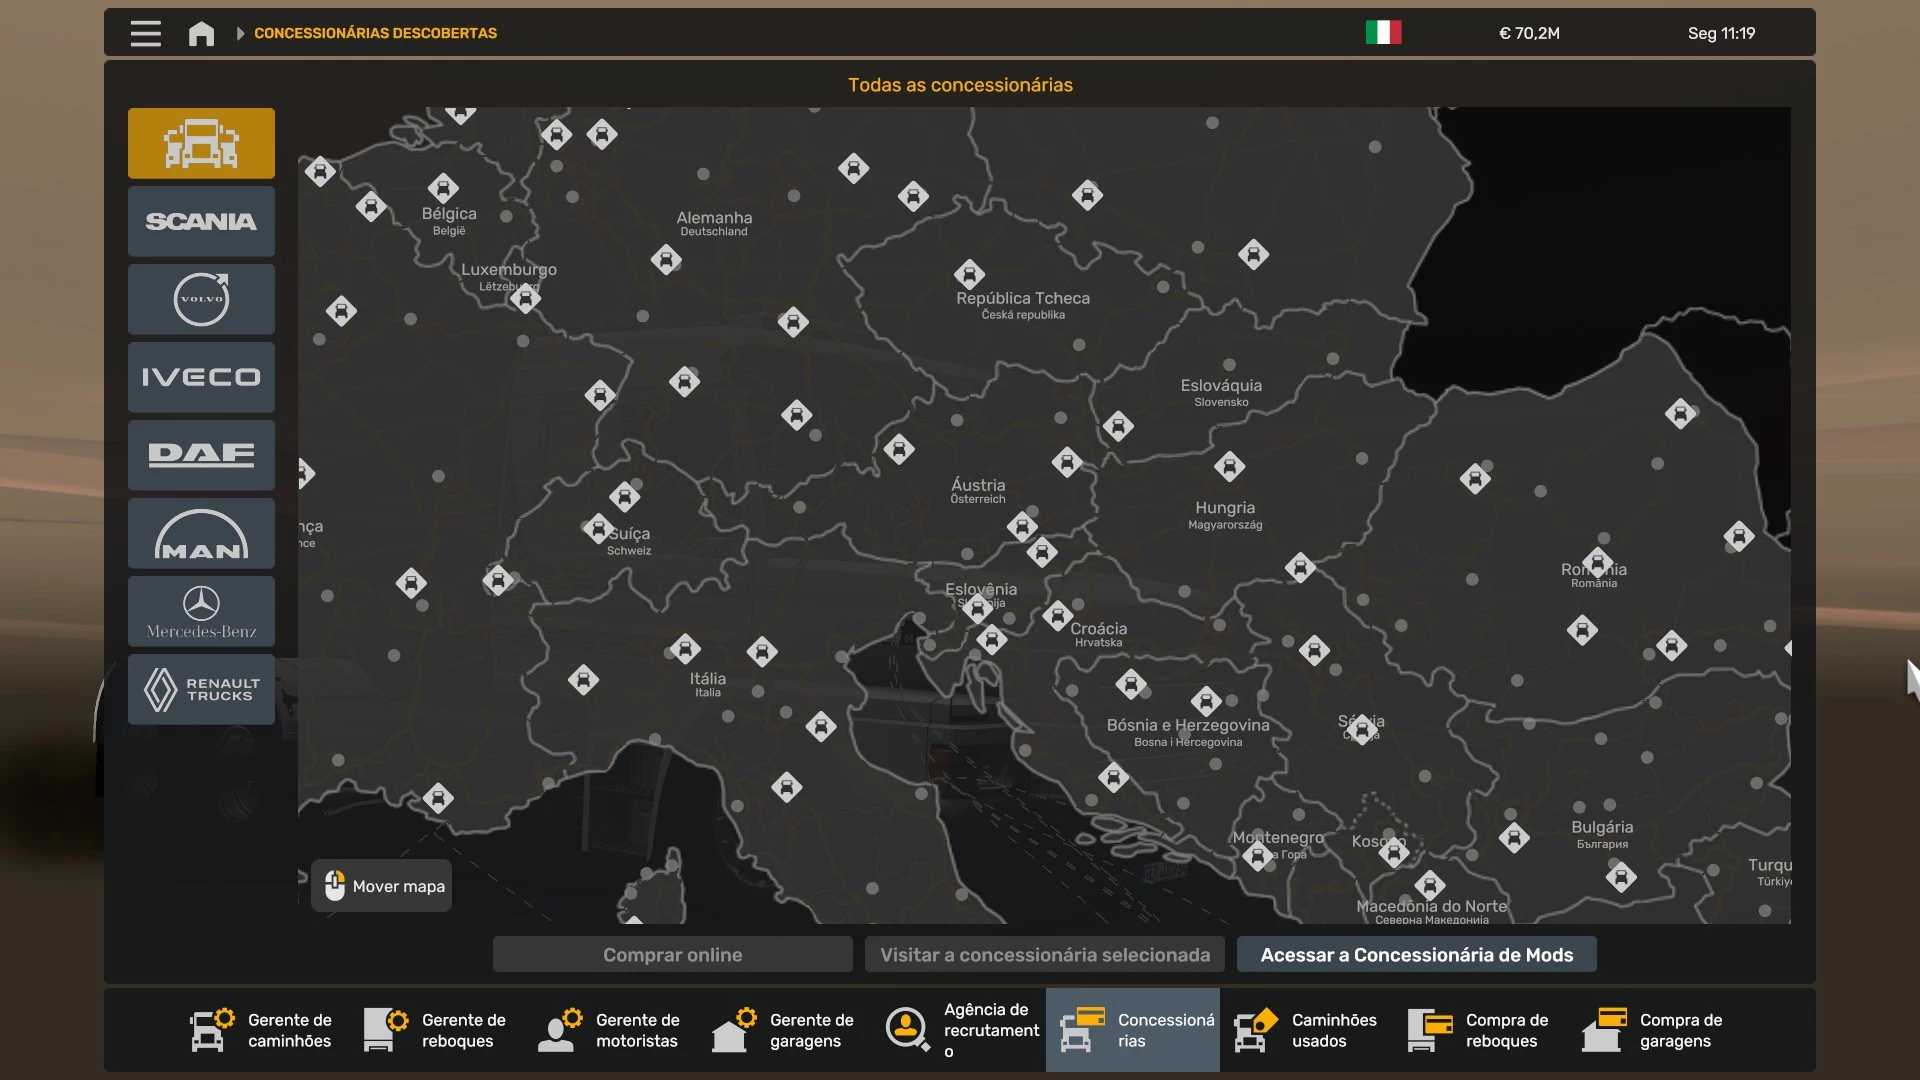
Task: Switch to Caminhões usados tab
Action: pos(1306,1030)
